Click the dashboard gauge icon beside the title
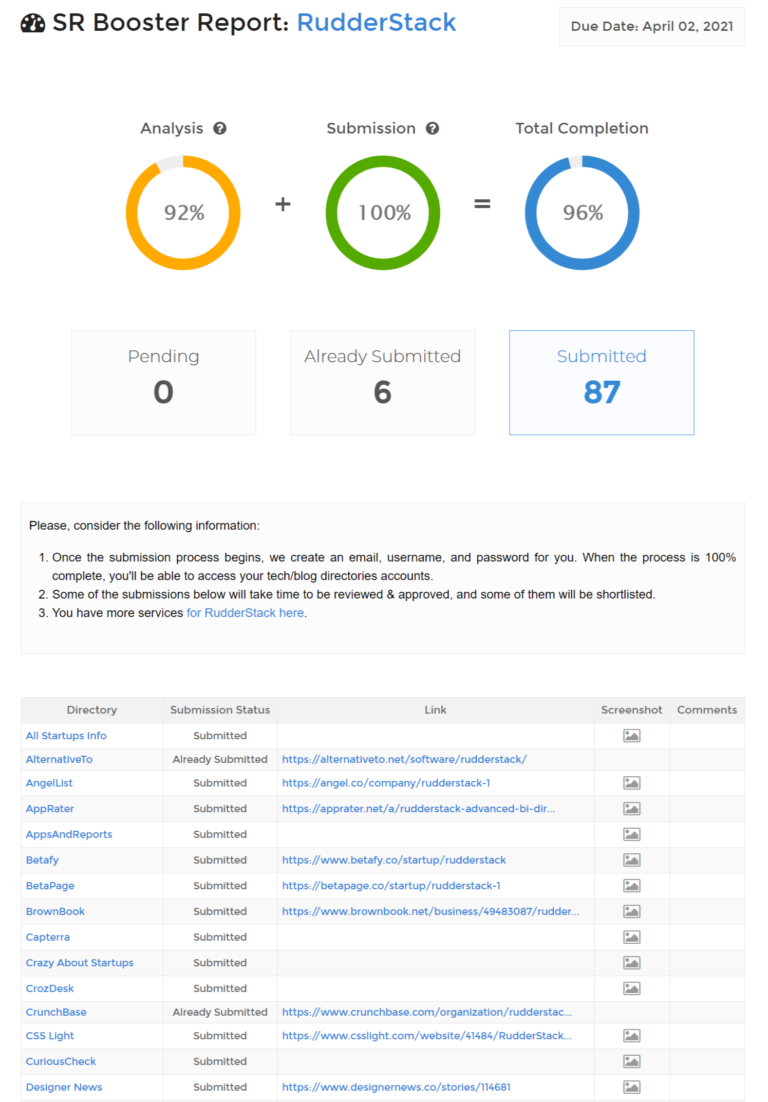Viewport: 768px width, 1102px height. (32, 24)
